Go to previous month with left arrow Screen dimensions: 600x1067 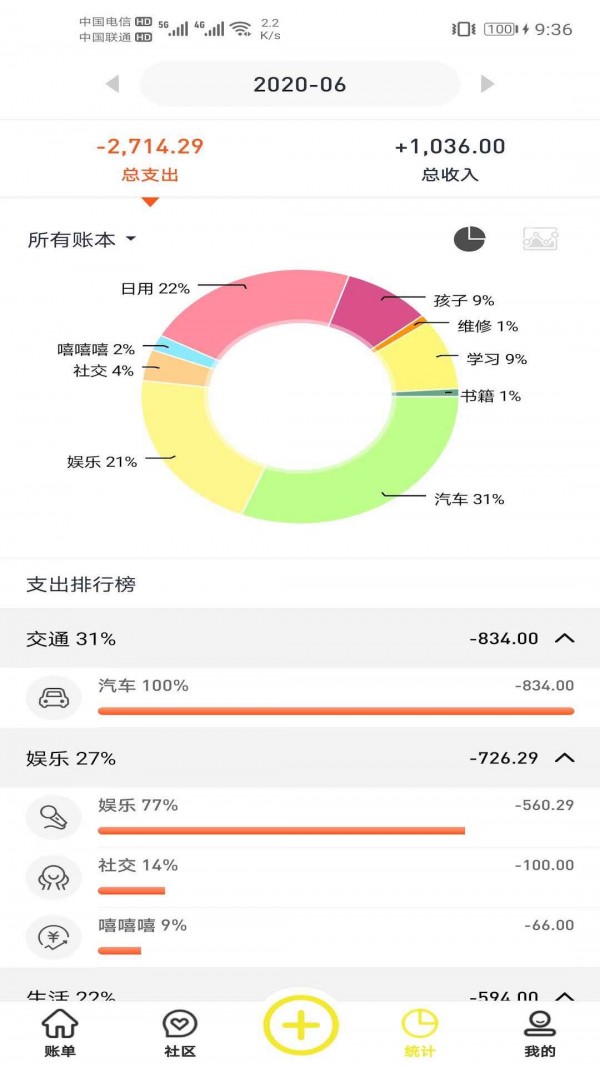coord(113,85)
